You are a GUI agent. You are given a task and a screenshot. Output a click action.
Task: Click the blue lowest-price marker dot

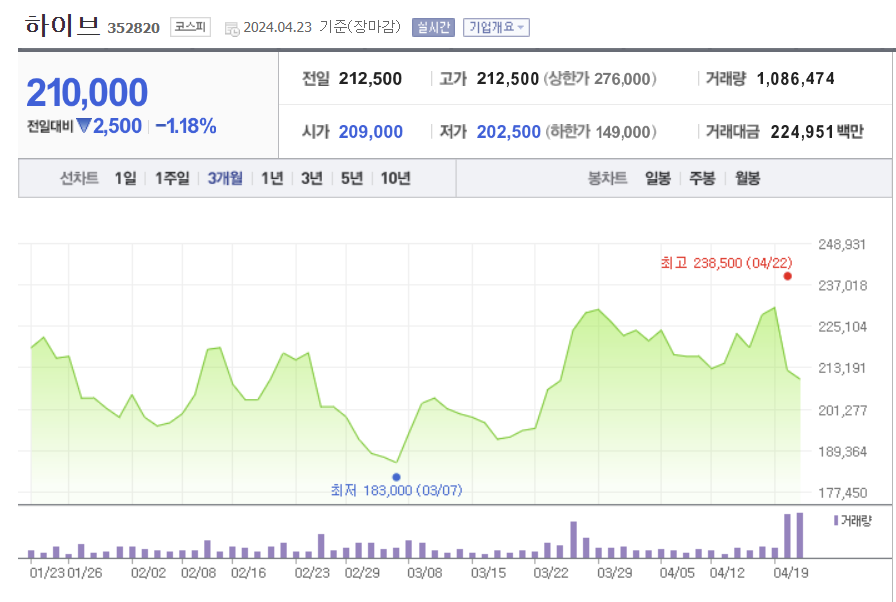click(x=397, y=477)
